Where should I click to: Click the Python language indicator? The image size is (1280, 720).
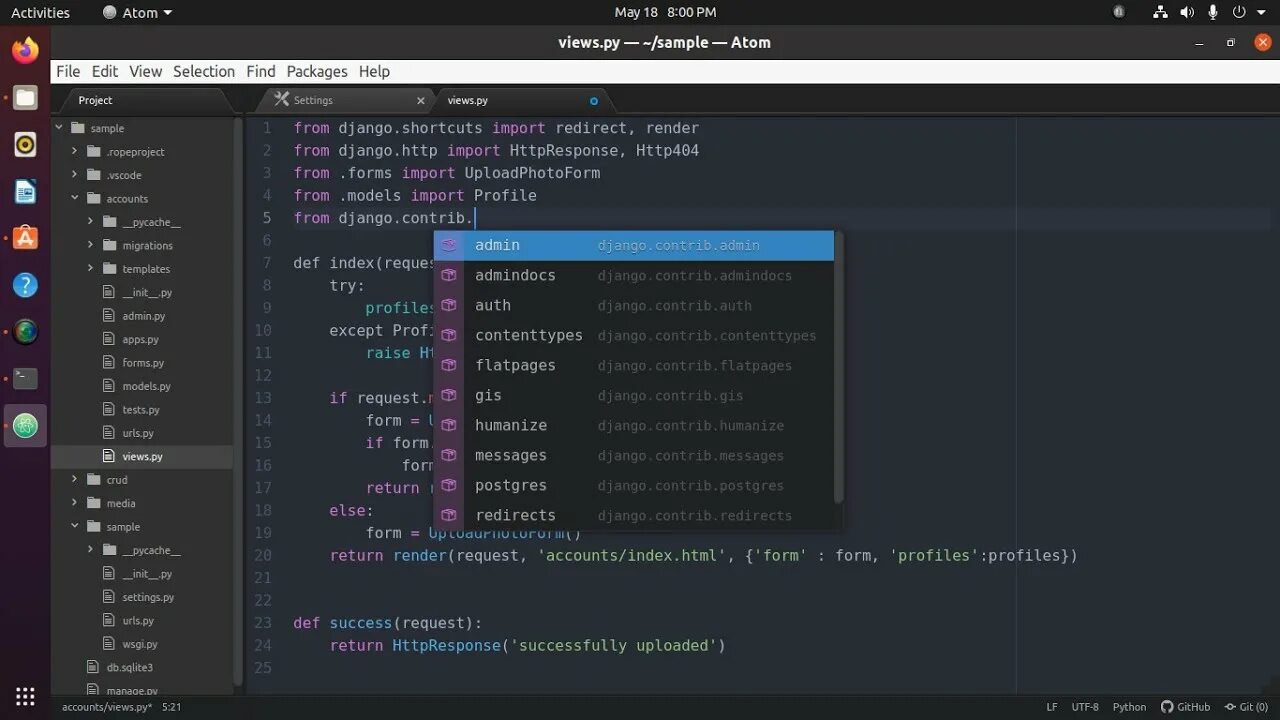tap(1129, 706)
